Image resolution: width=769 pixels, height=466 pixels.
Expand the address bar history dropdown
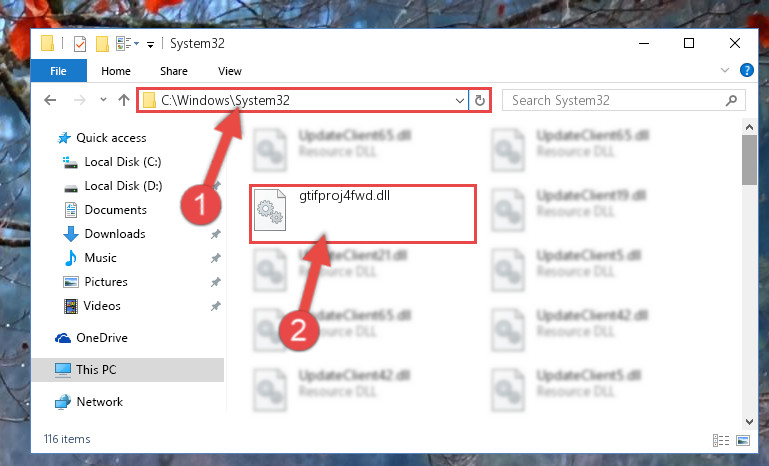[460, 101]
